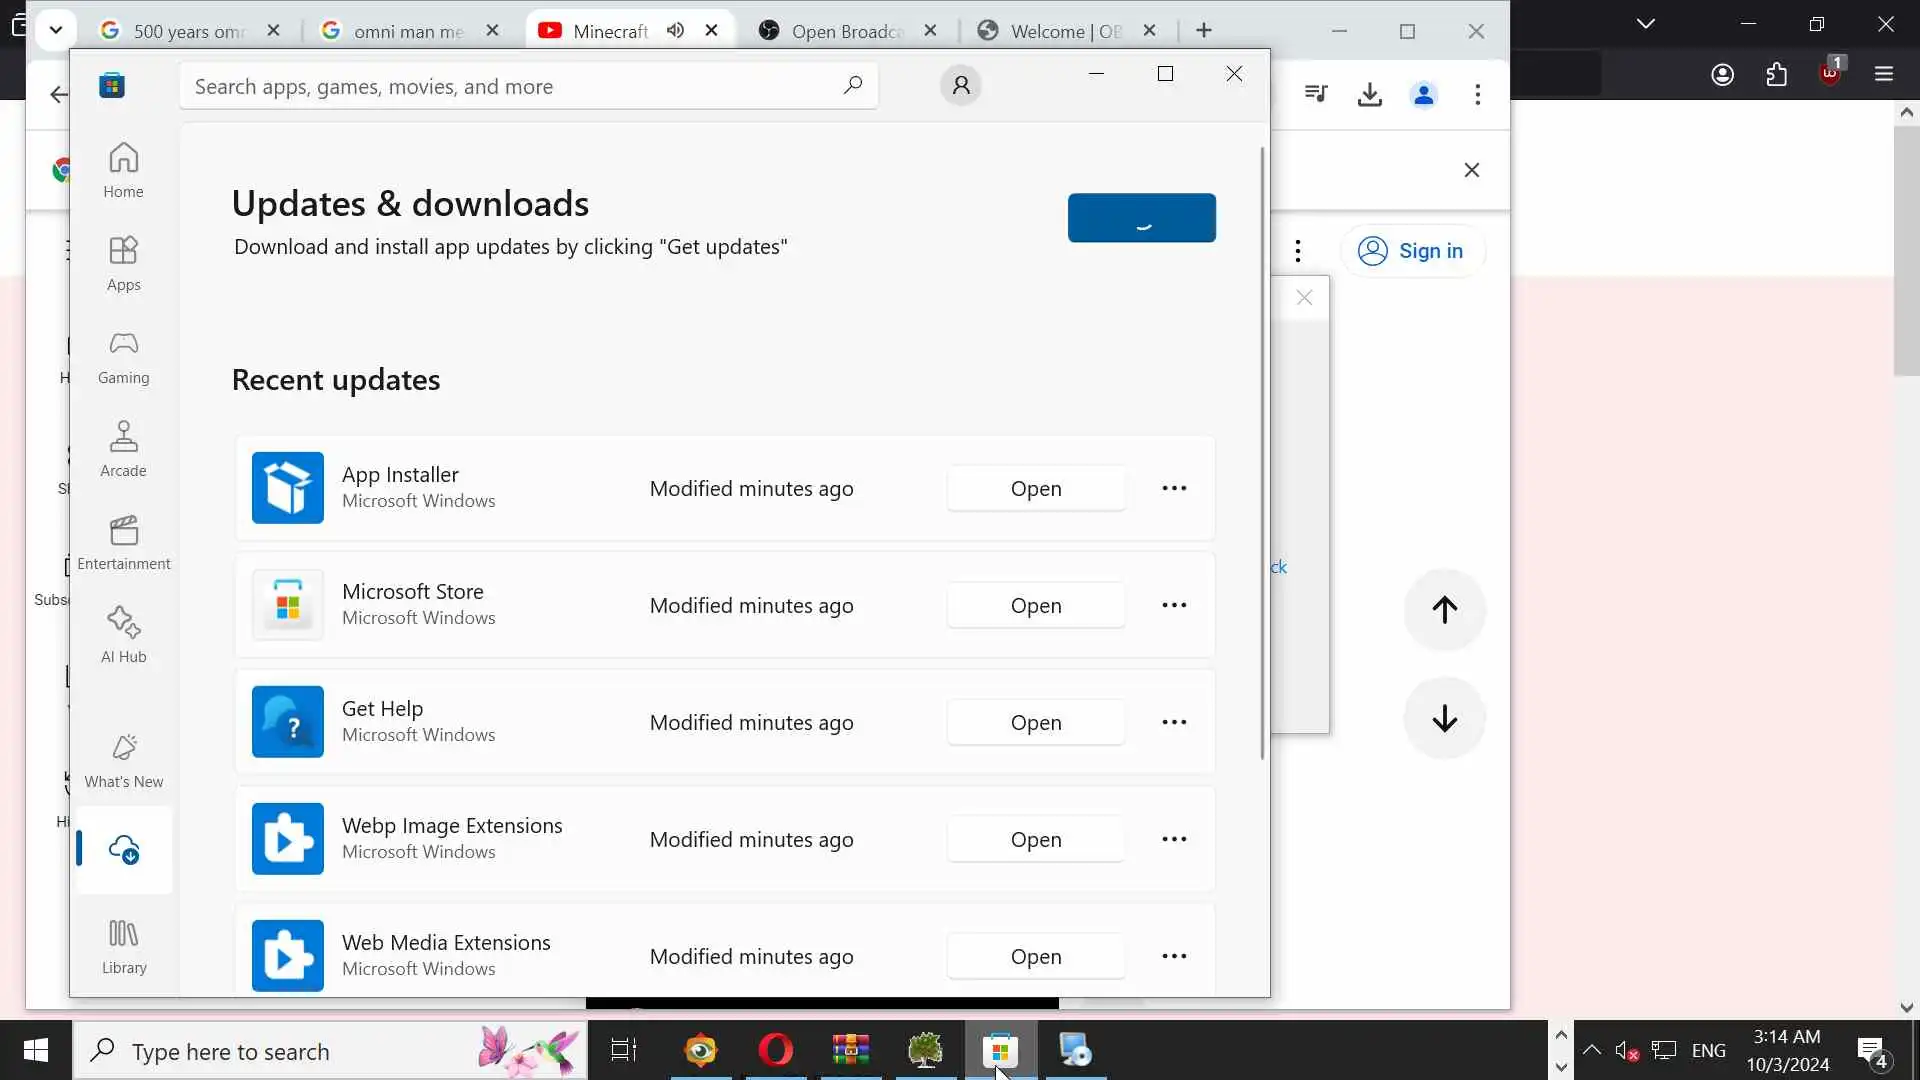Click the Store search input field
Viewport: 1920px width, 1080px height.
click(x=510, y=86)
